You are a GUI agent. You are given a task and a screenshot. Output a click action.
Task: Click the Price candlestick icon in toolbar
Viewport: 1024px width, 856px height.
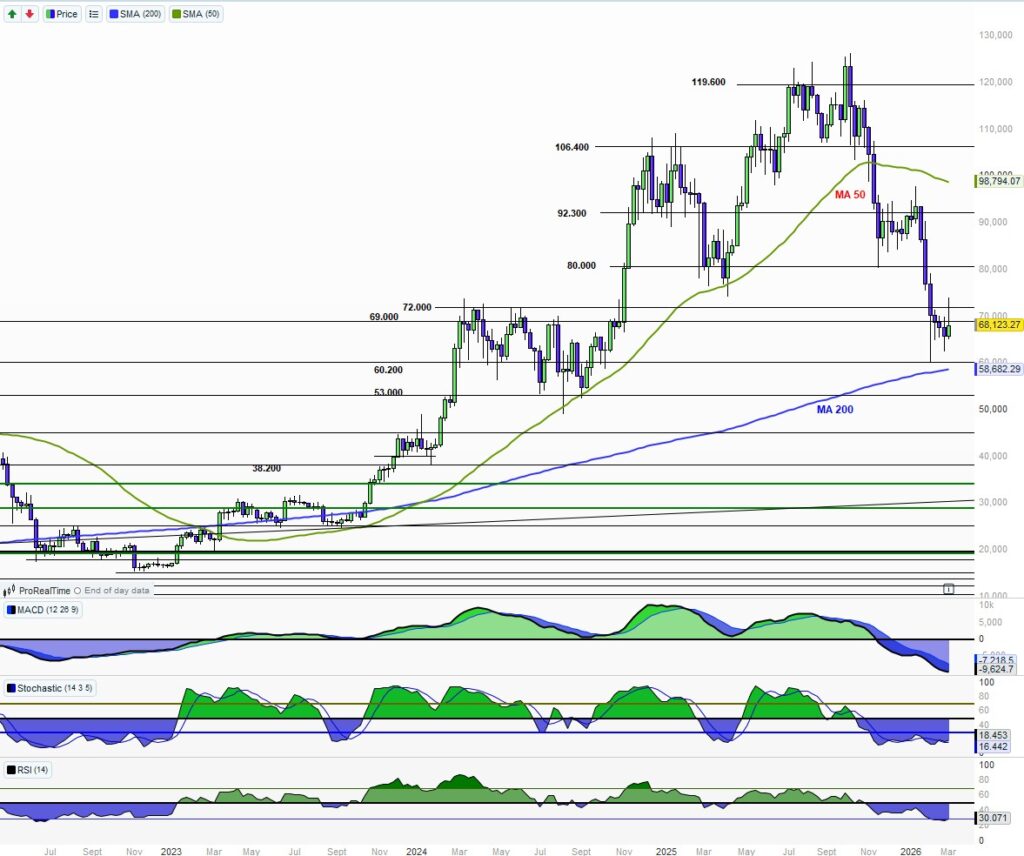pos(50,14)
